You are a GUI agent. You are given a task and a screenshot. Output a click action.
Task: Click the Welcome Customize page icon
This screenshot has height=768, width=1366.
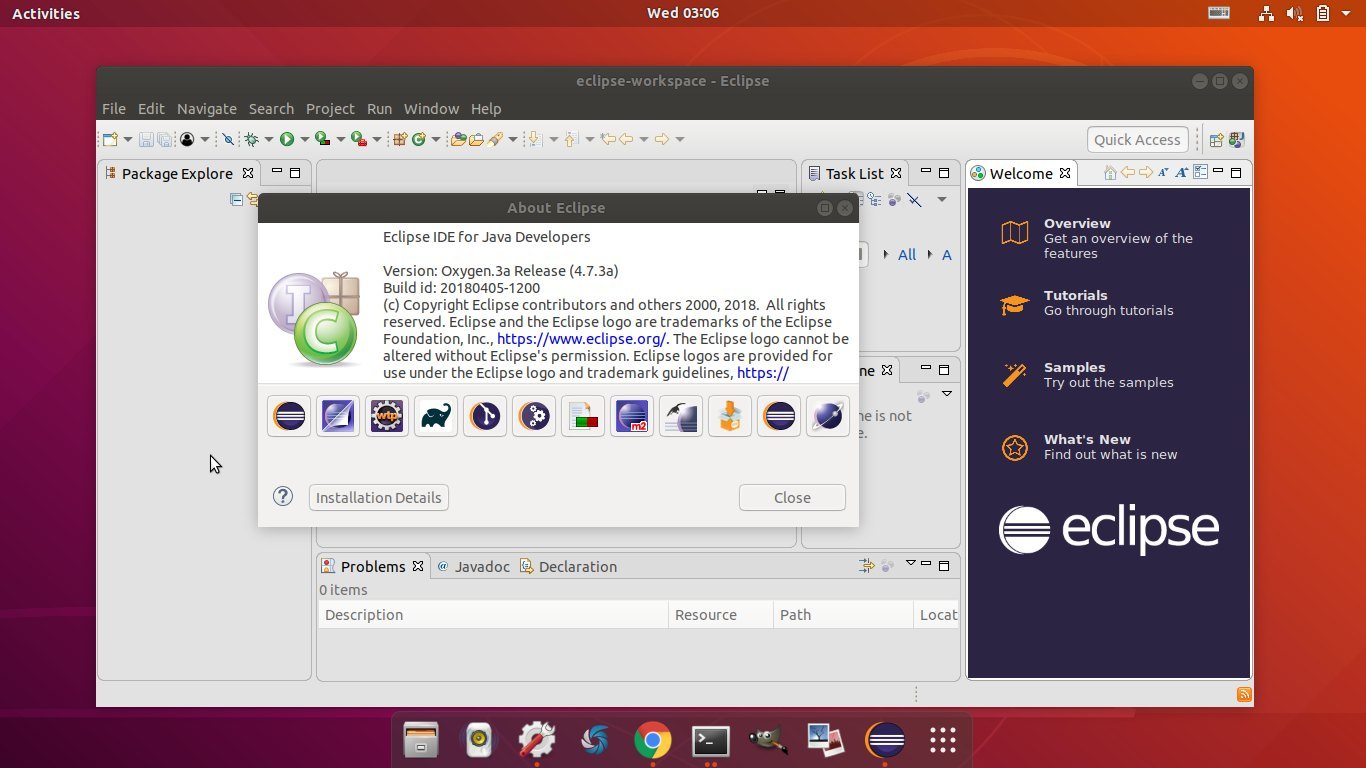point(1201,172)
